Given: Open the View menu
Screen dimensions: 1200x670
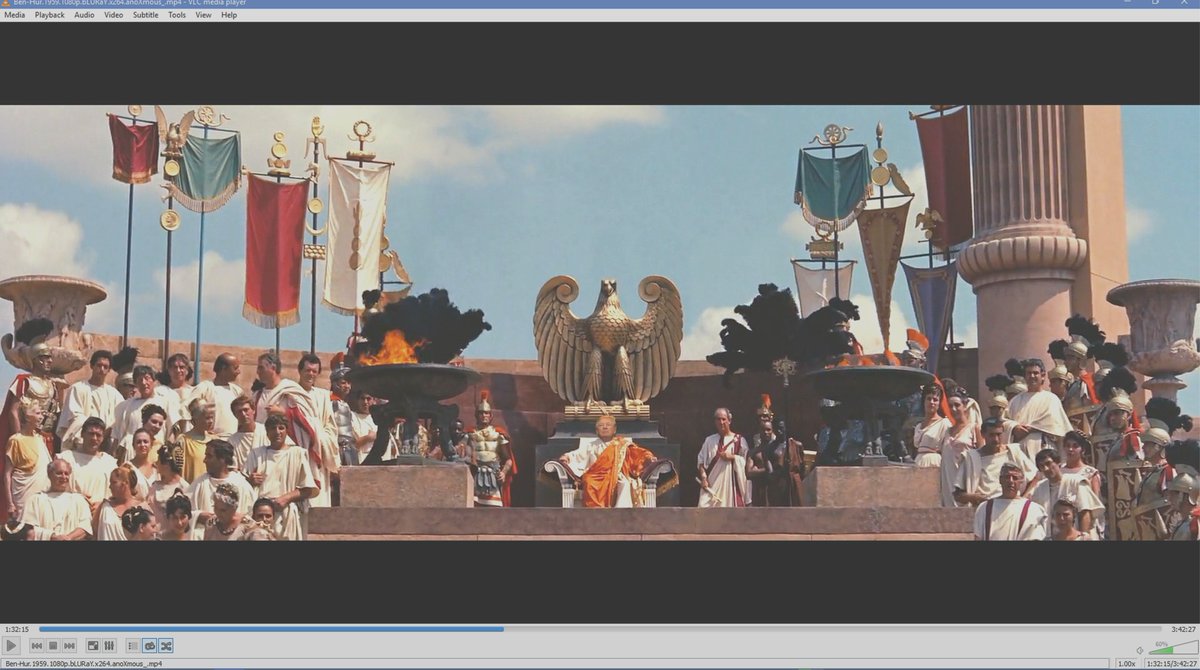Looking at the screenshot, I should [x=203, y=15].
